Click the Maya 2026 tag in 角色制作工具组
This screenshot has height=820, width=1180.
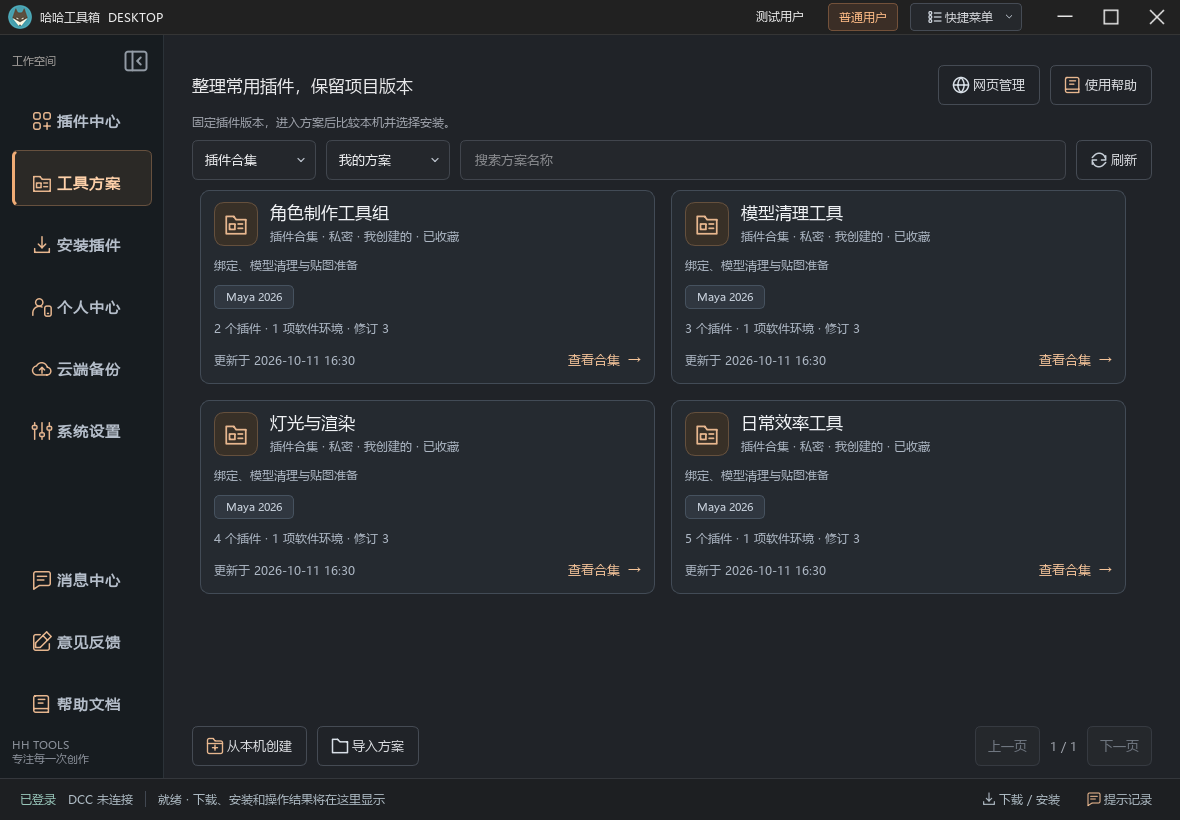[254, 297]
